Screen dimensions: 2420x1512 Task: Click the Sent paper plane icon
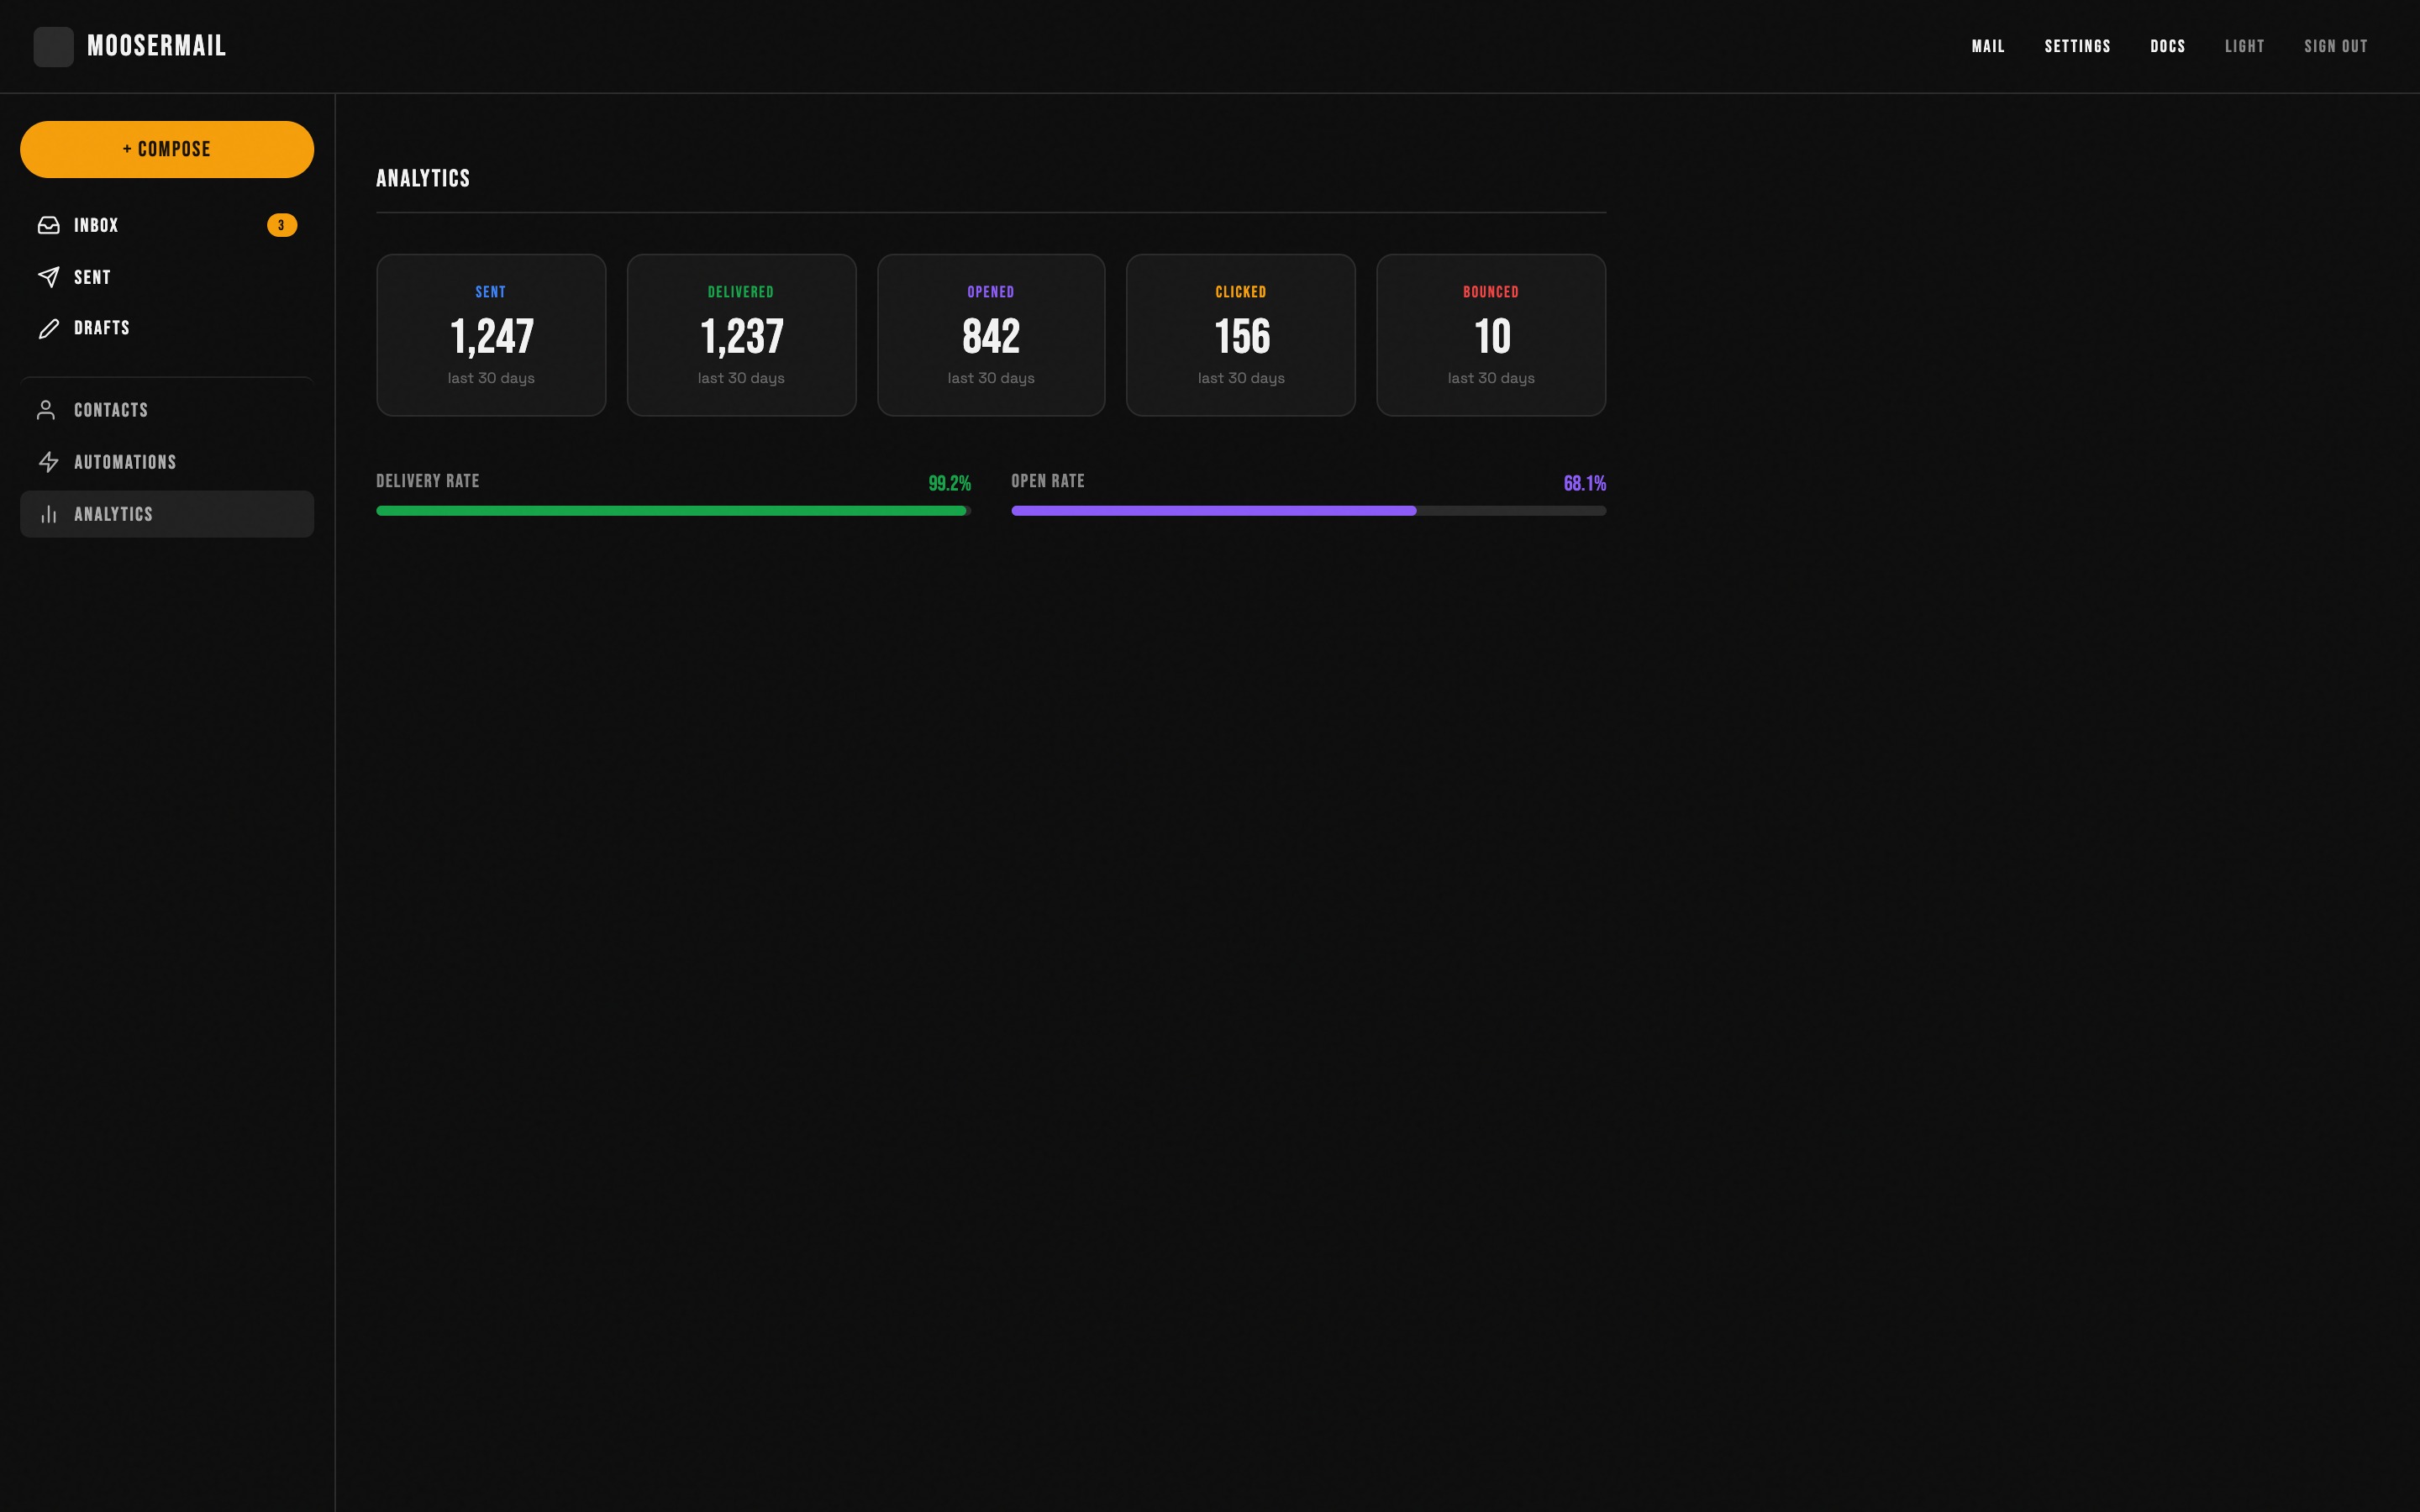coord(48,277)
